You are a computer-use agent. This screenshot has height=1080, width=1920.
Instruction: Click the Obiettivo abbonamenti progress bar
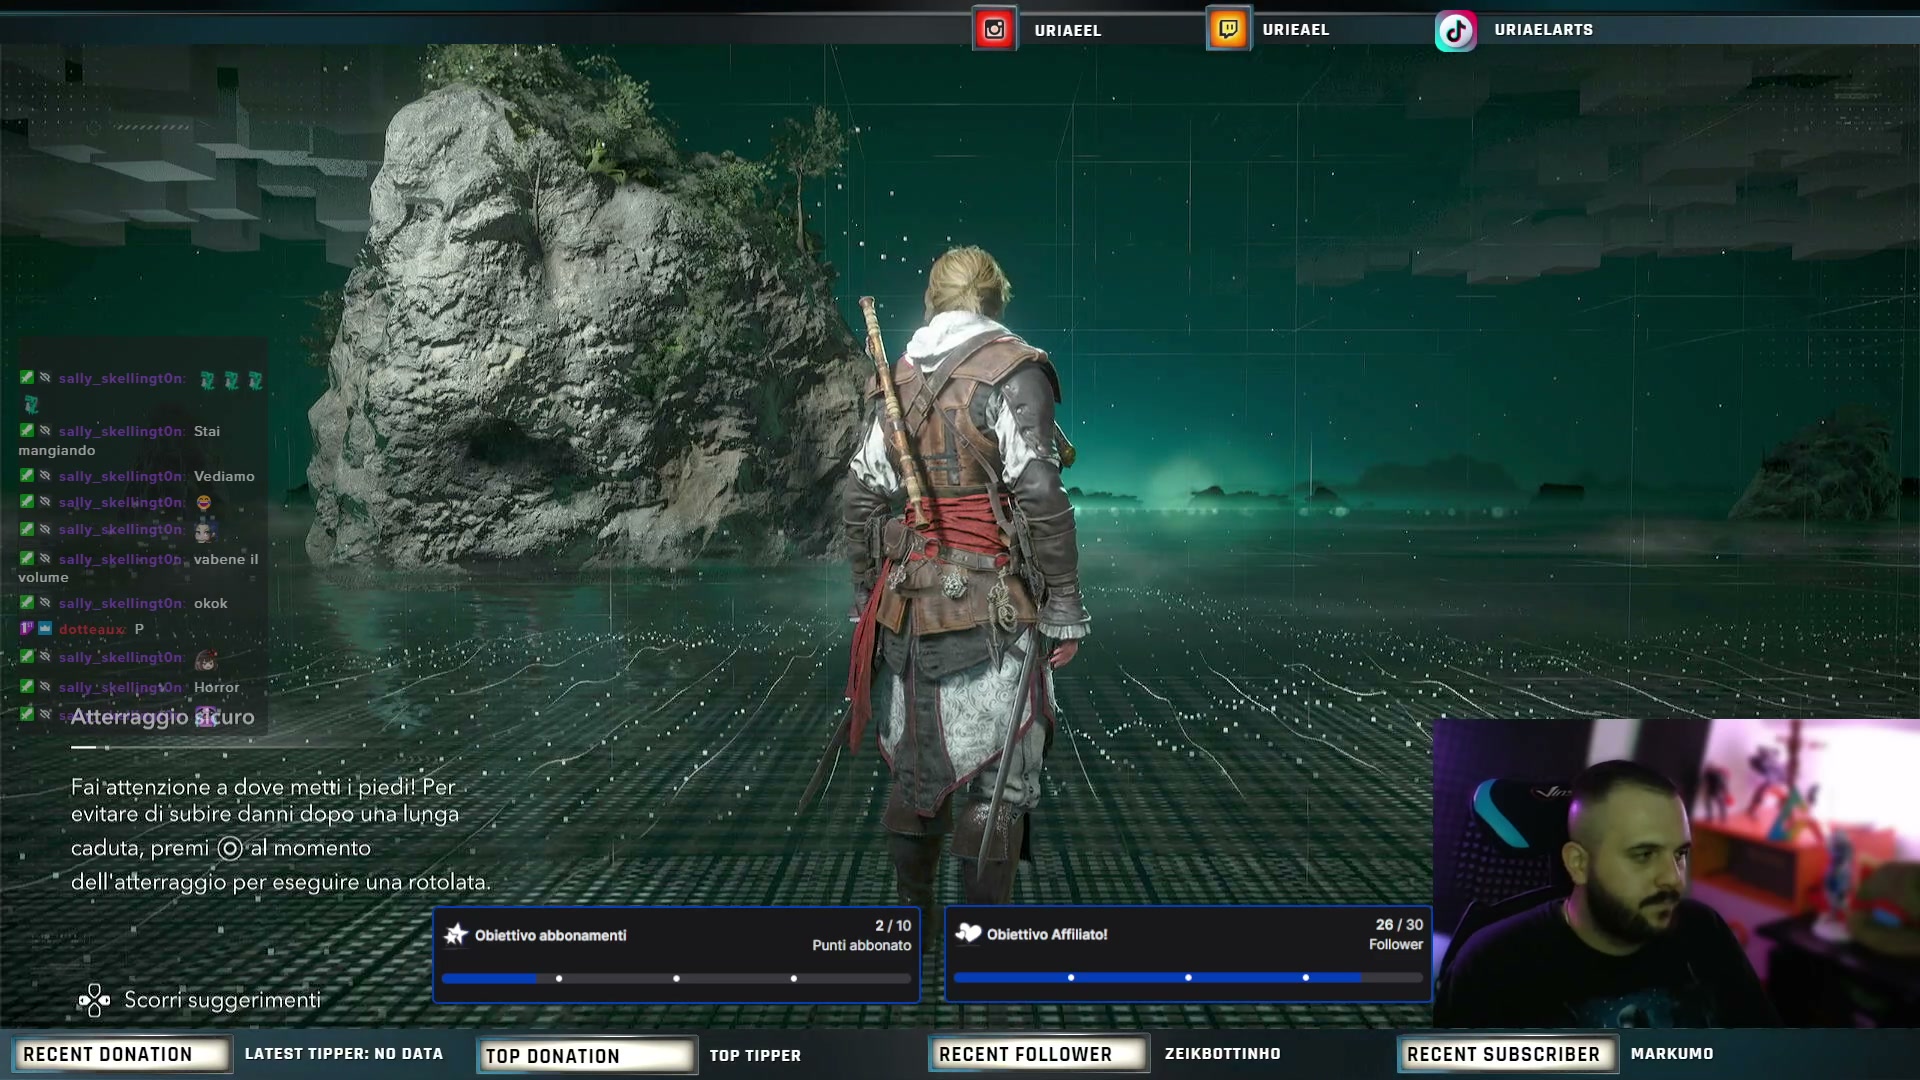coord(676,978)
